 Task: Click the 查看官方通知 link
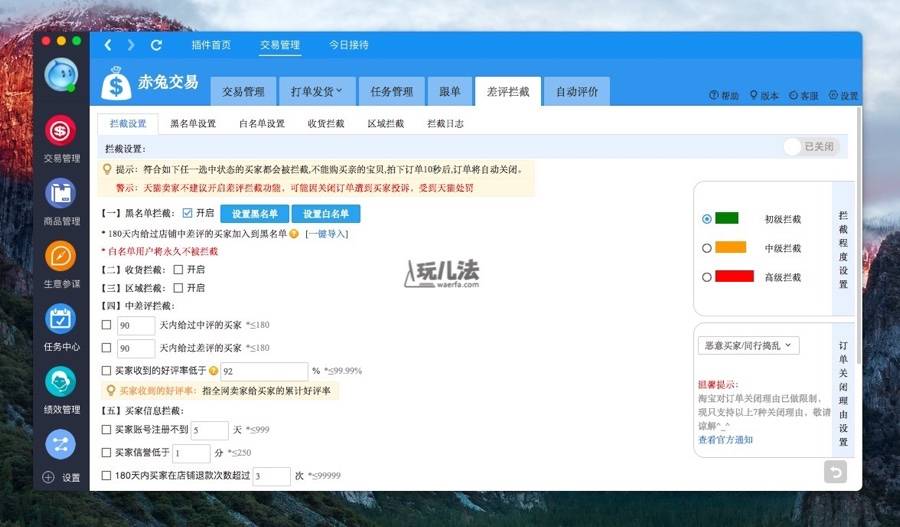[x=725, y=440]
